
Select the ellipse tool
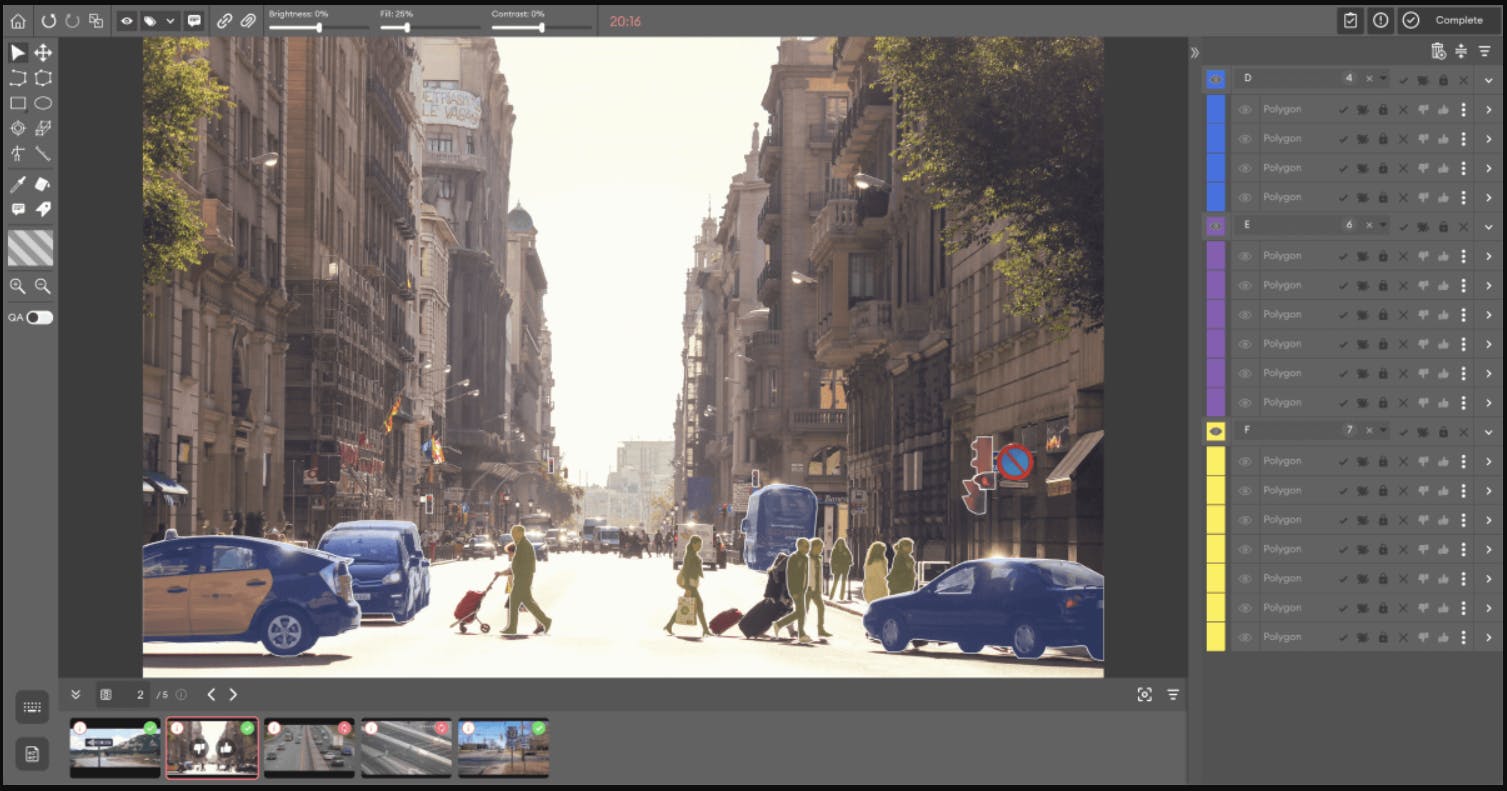click(x=43, y=103)
